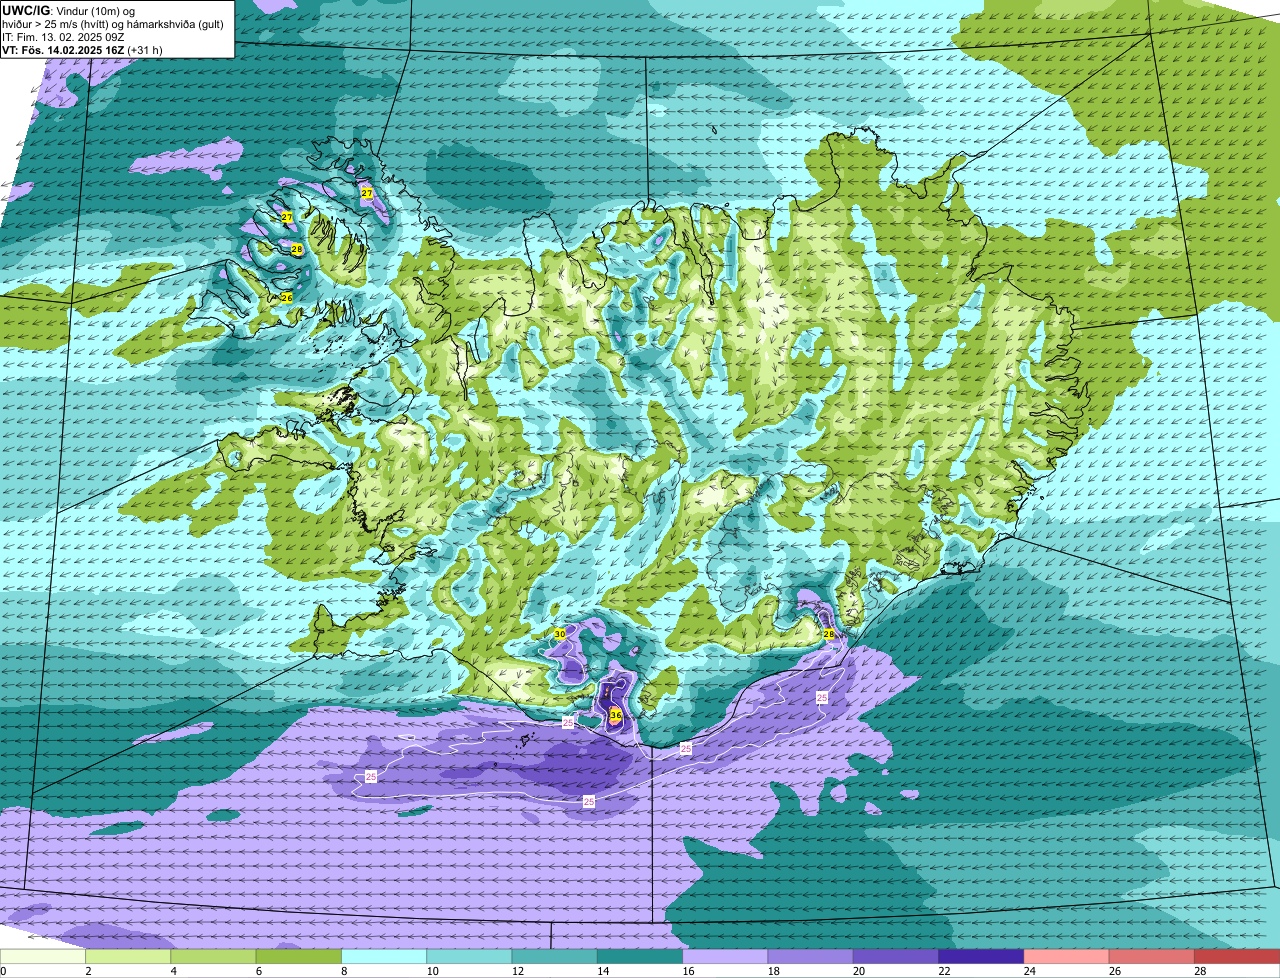The image size is (1280, 978).
Task: Select the 4–6 m/s legend color swatch
Action: pyautogui.click(x=213, y=956)
